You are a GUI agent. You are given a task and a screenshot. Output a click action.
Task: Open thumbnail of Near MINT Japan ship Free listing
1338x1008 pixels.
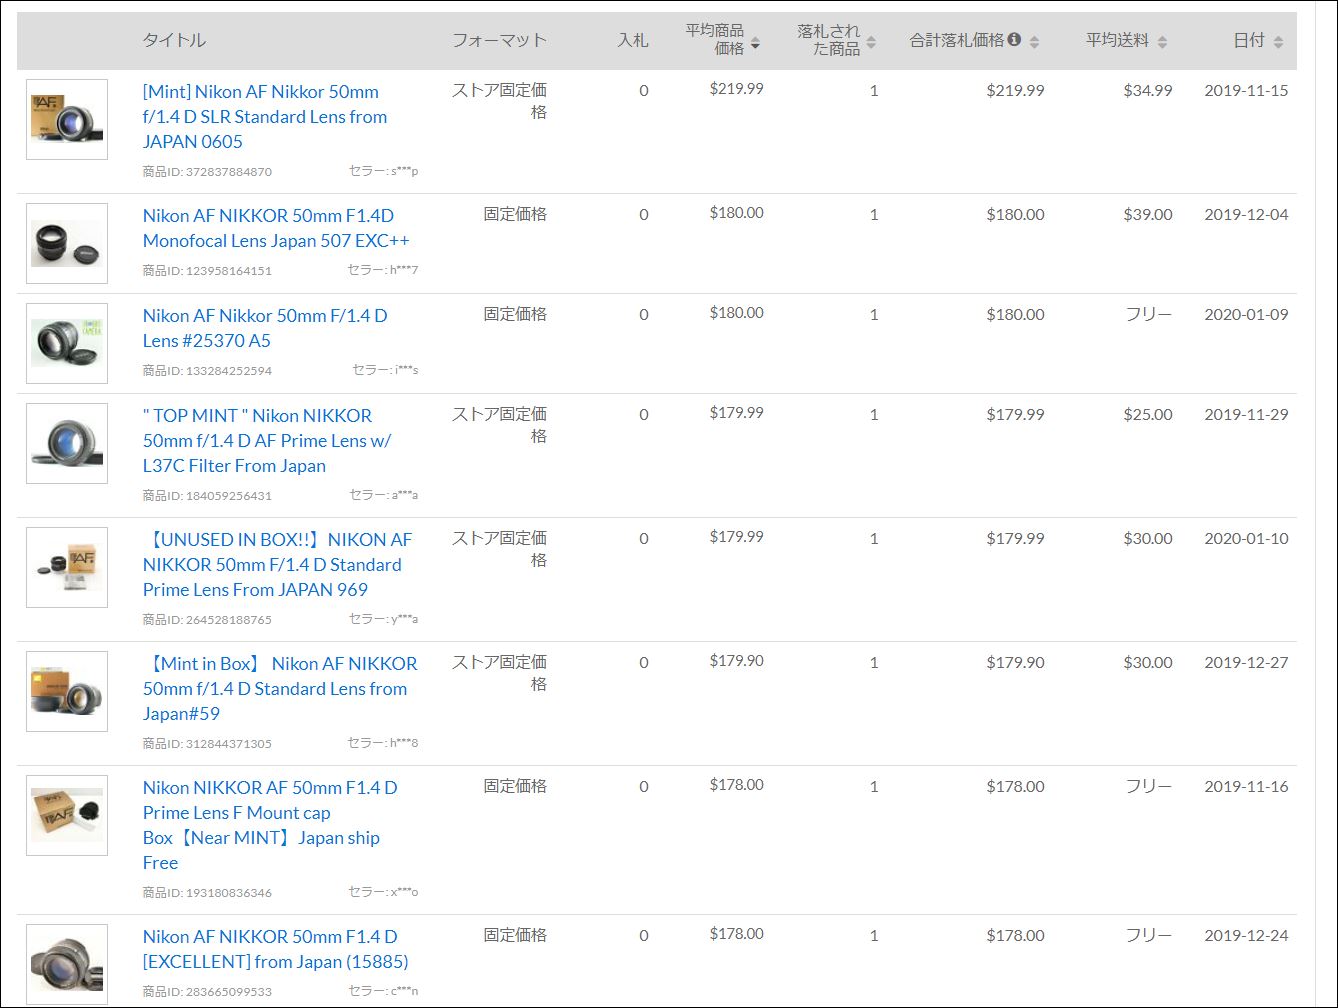click(x=67, y=815)
